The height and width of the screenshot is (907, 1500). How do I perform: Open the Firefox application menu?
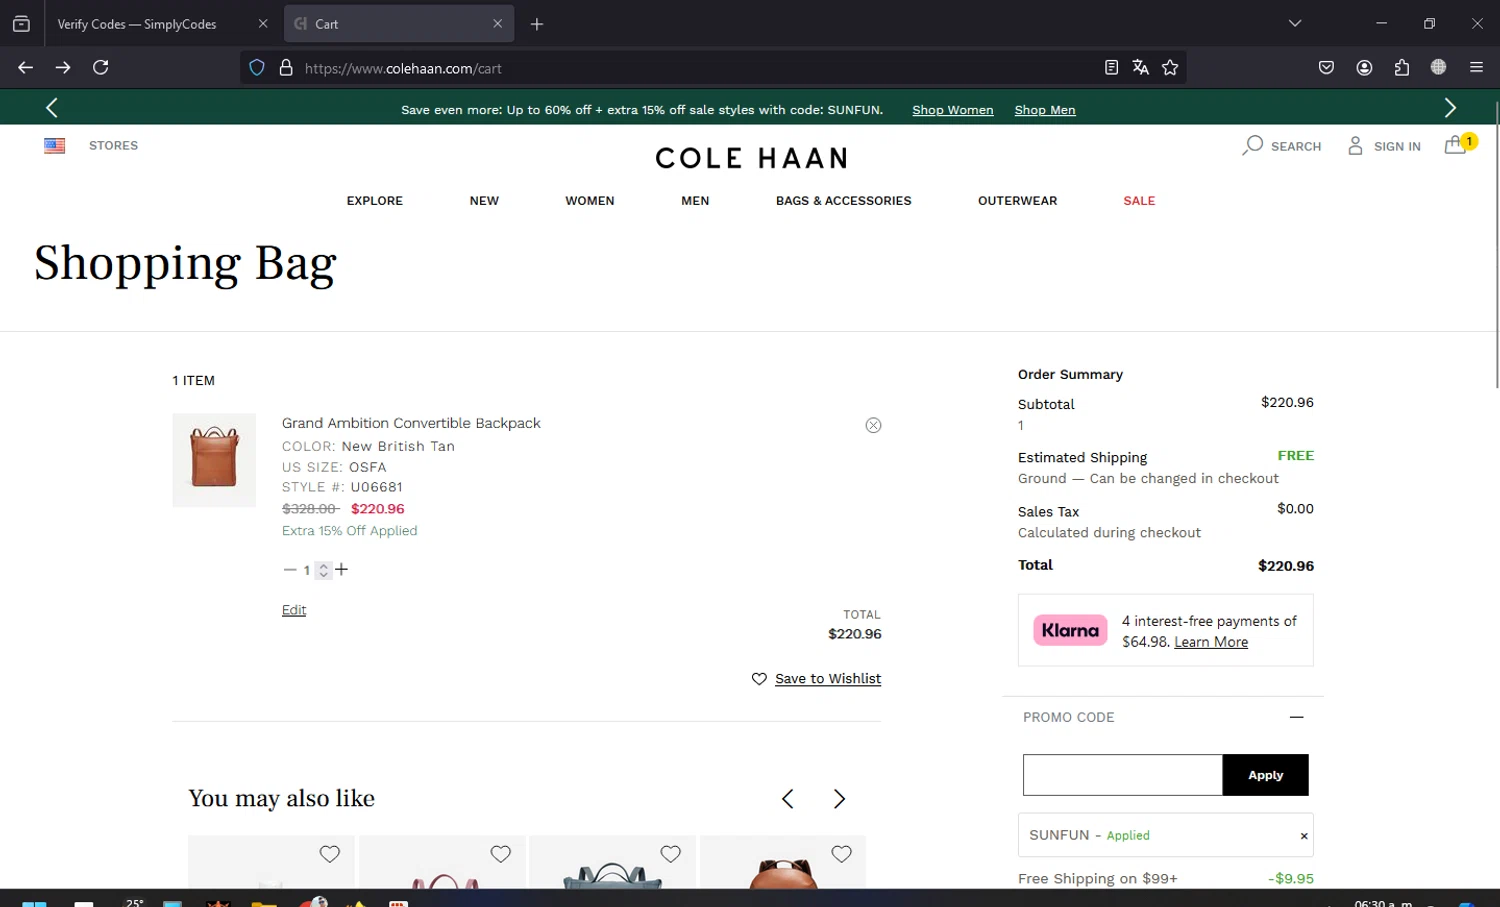1476,68
